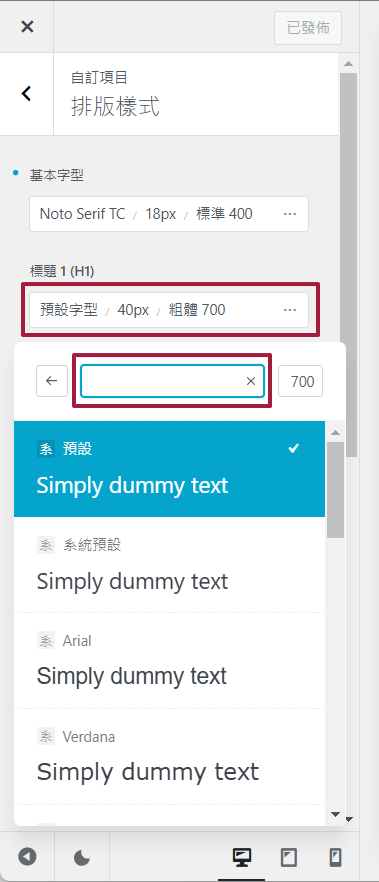
Task: Click the font list scrollbar up arrow
Action: (x=336, y=432)
